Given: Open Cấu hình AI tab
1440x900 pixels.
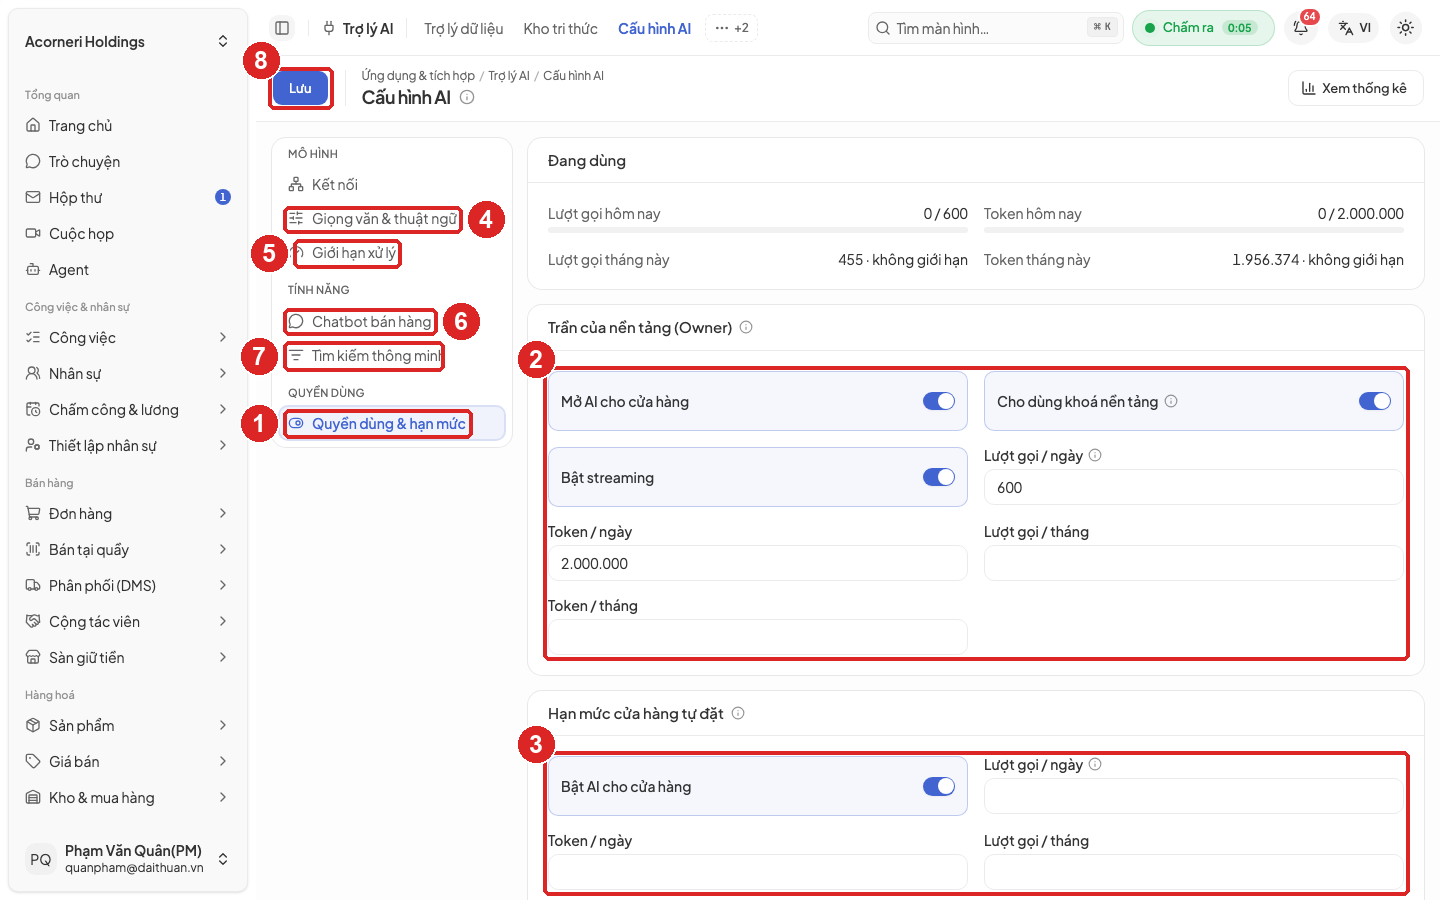Looking at the screenshot, I should pos(654,28).
